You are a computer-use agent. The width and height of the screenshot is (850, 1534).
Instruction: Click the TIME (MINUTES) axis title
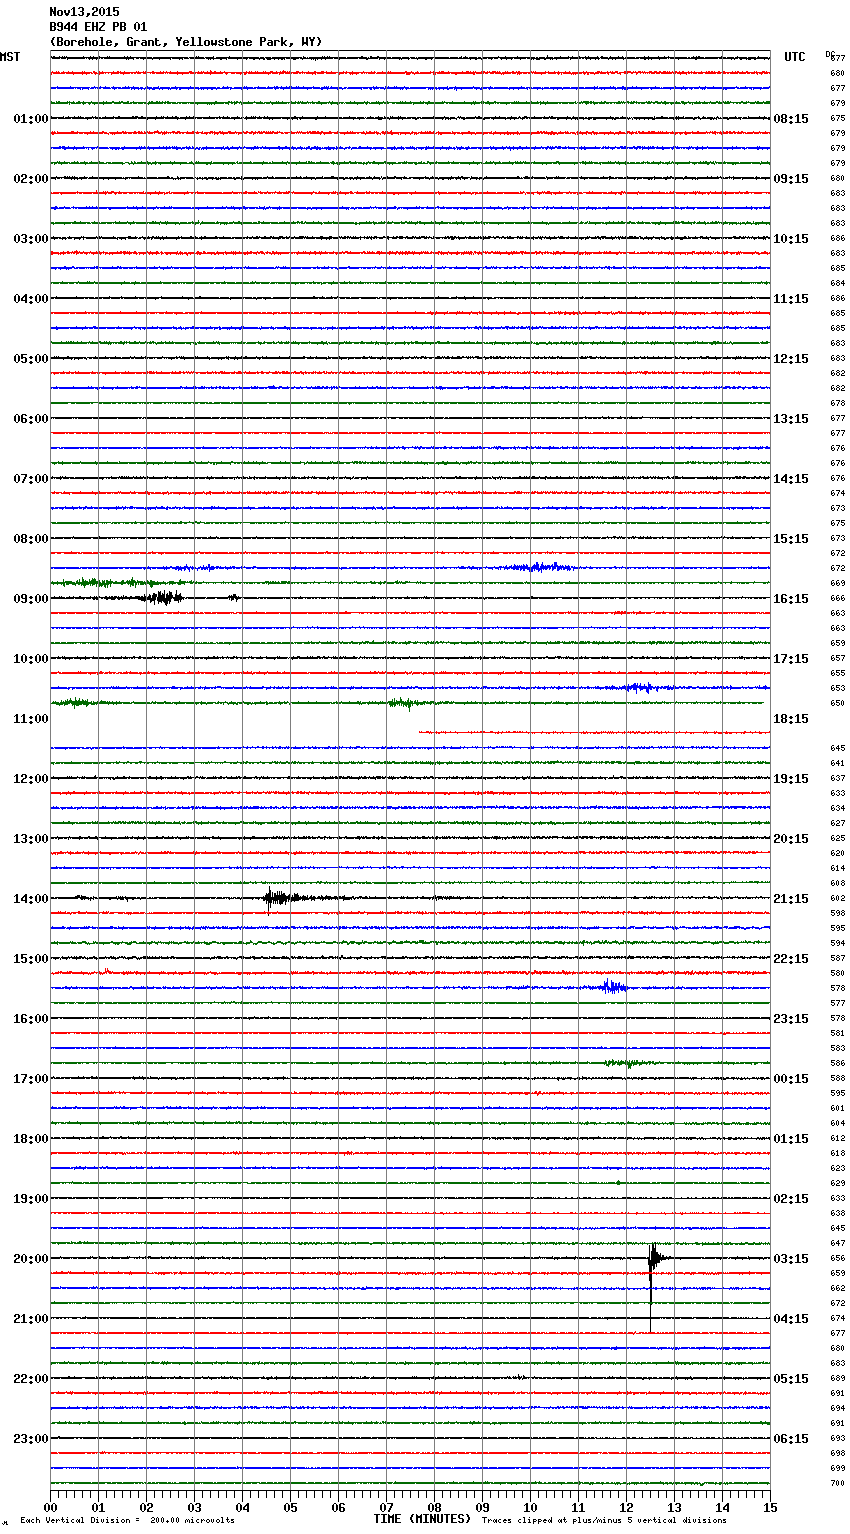tap(422, 1519)
